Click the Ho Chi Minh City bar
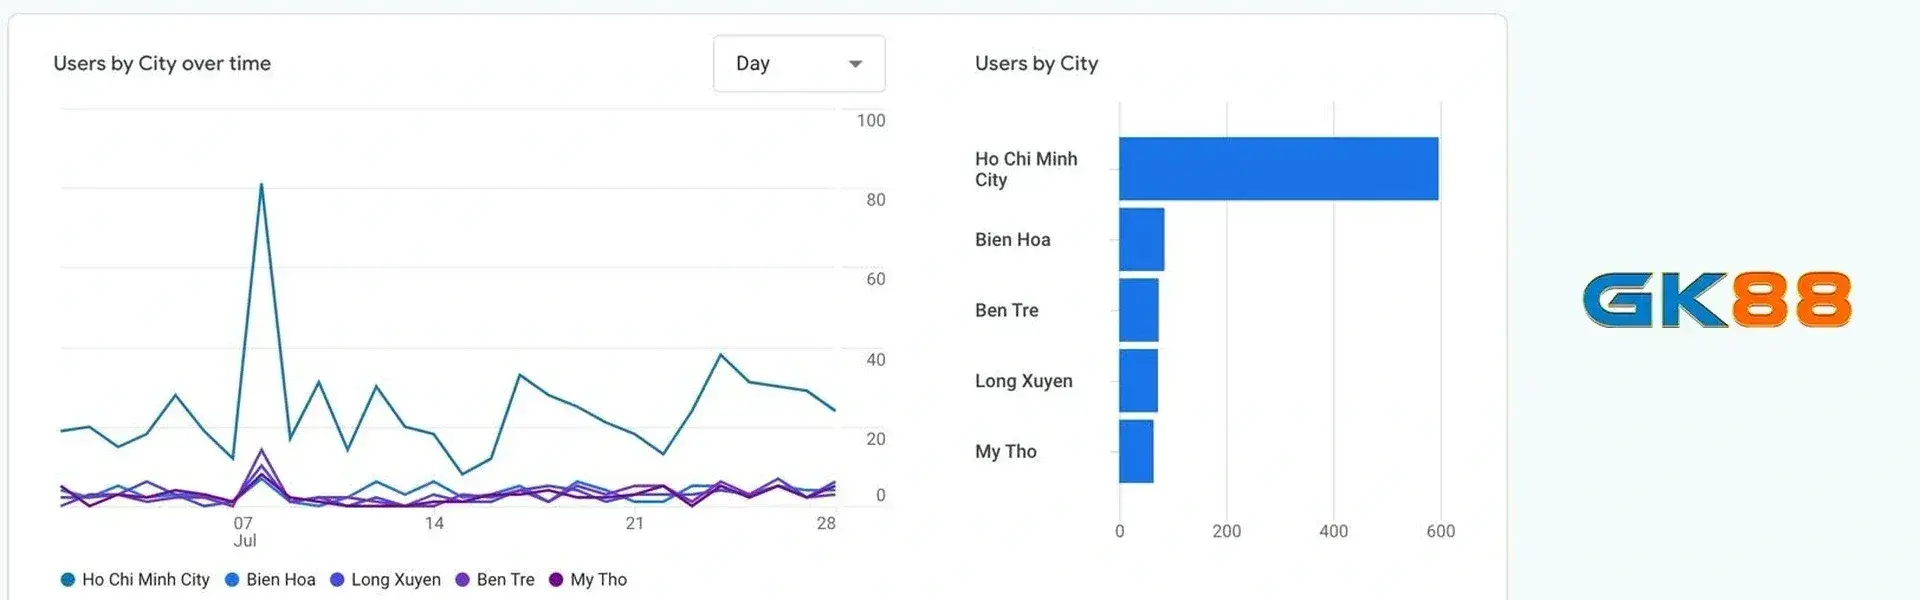The height and width of the screenshot is (600, 1920). click(x=1278, y=169)
